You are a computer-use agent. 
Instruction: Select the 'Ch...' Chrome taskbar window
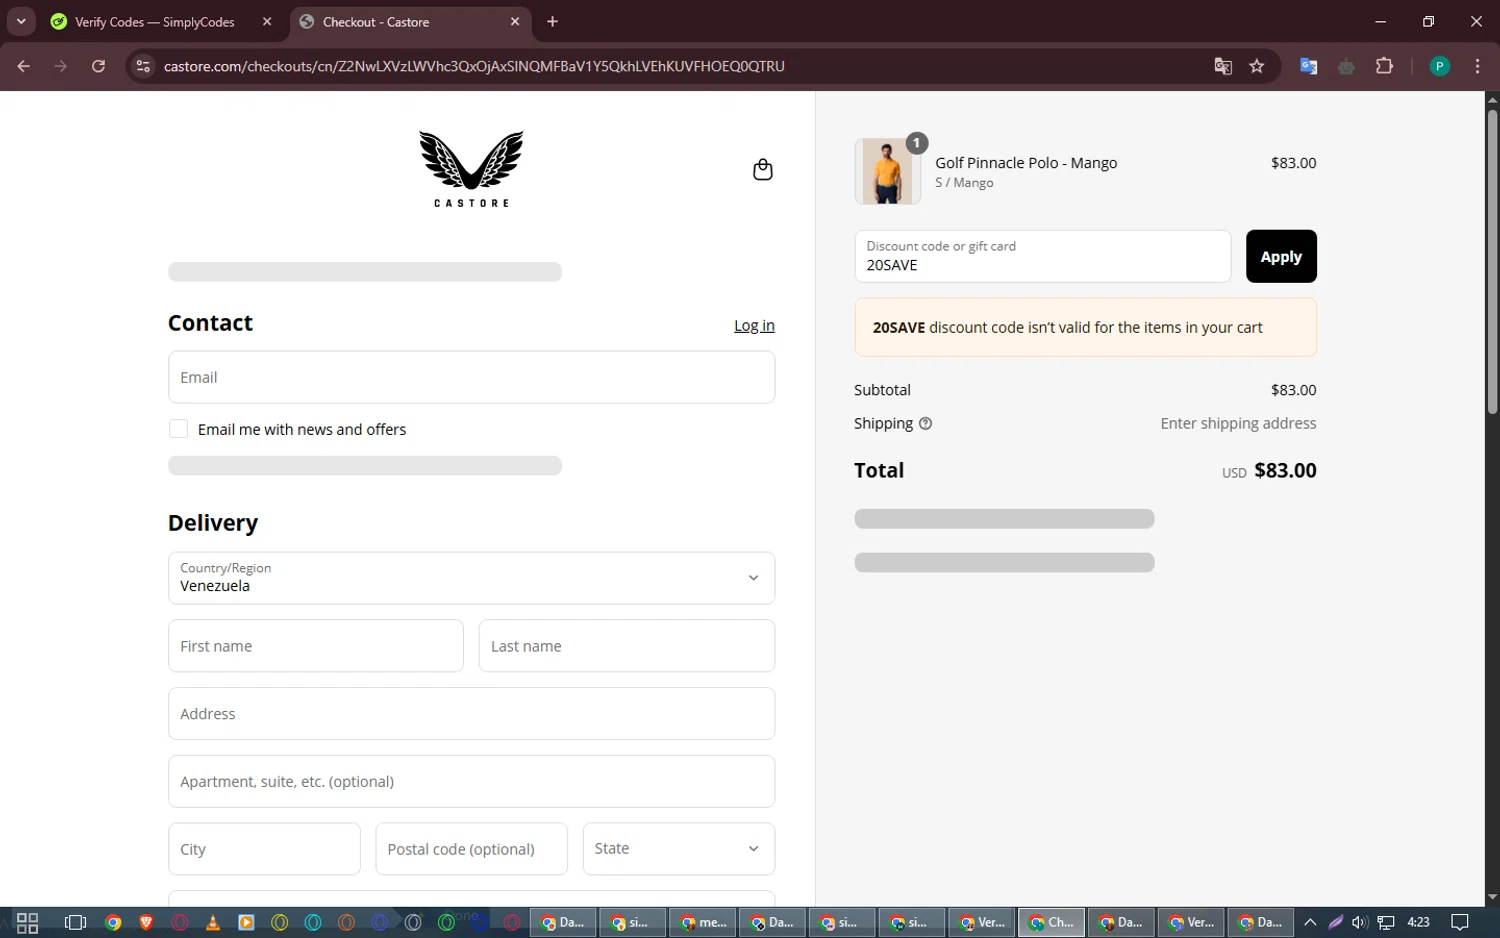pyautogui.click(x=1051, y=922)
